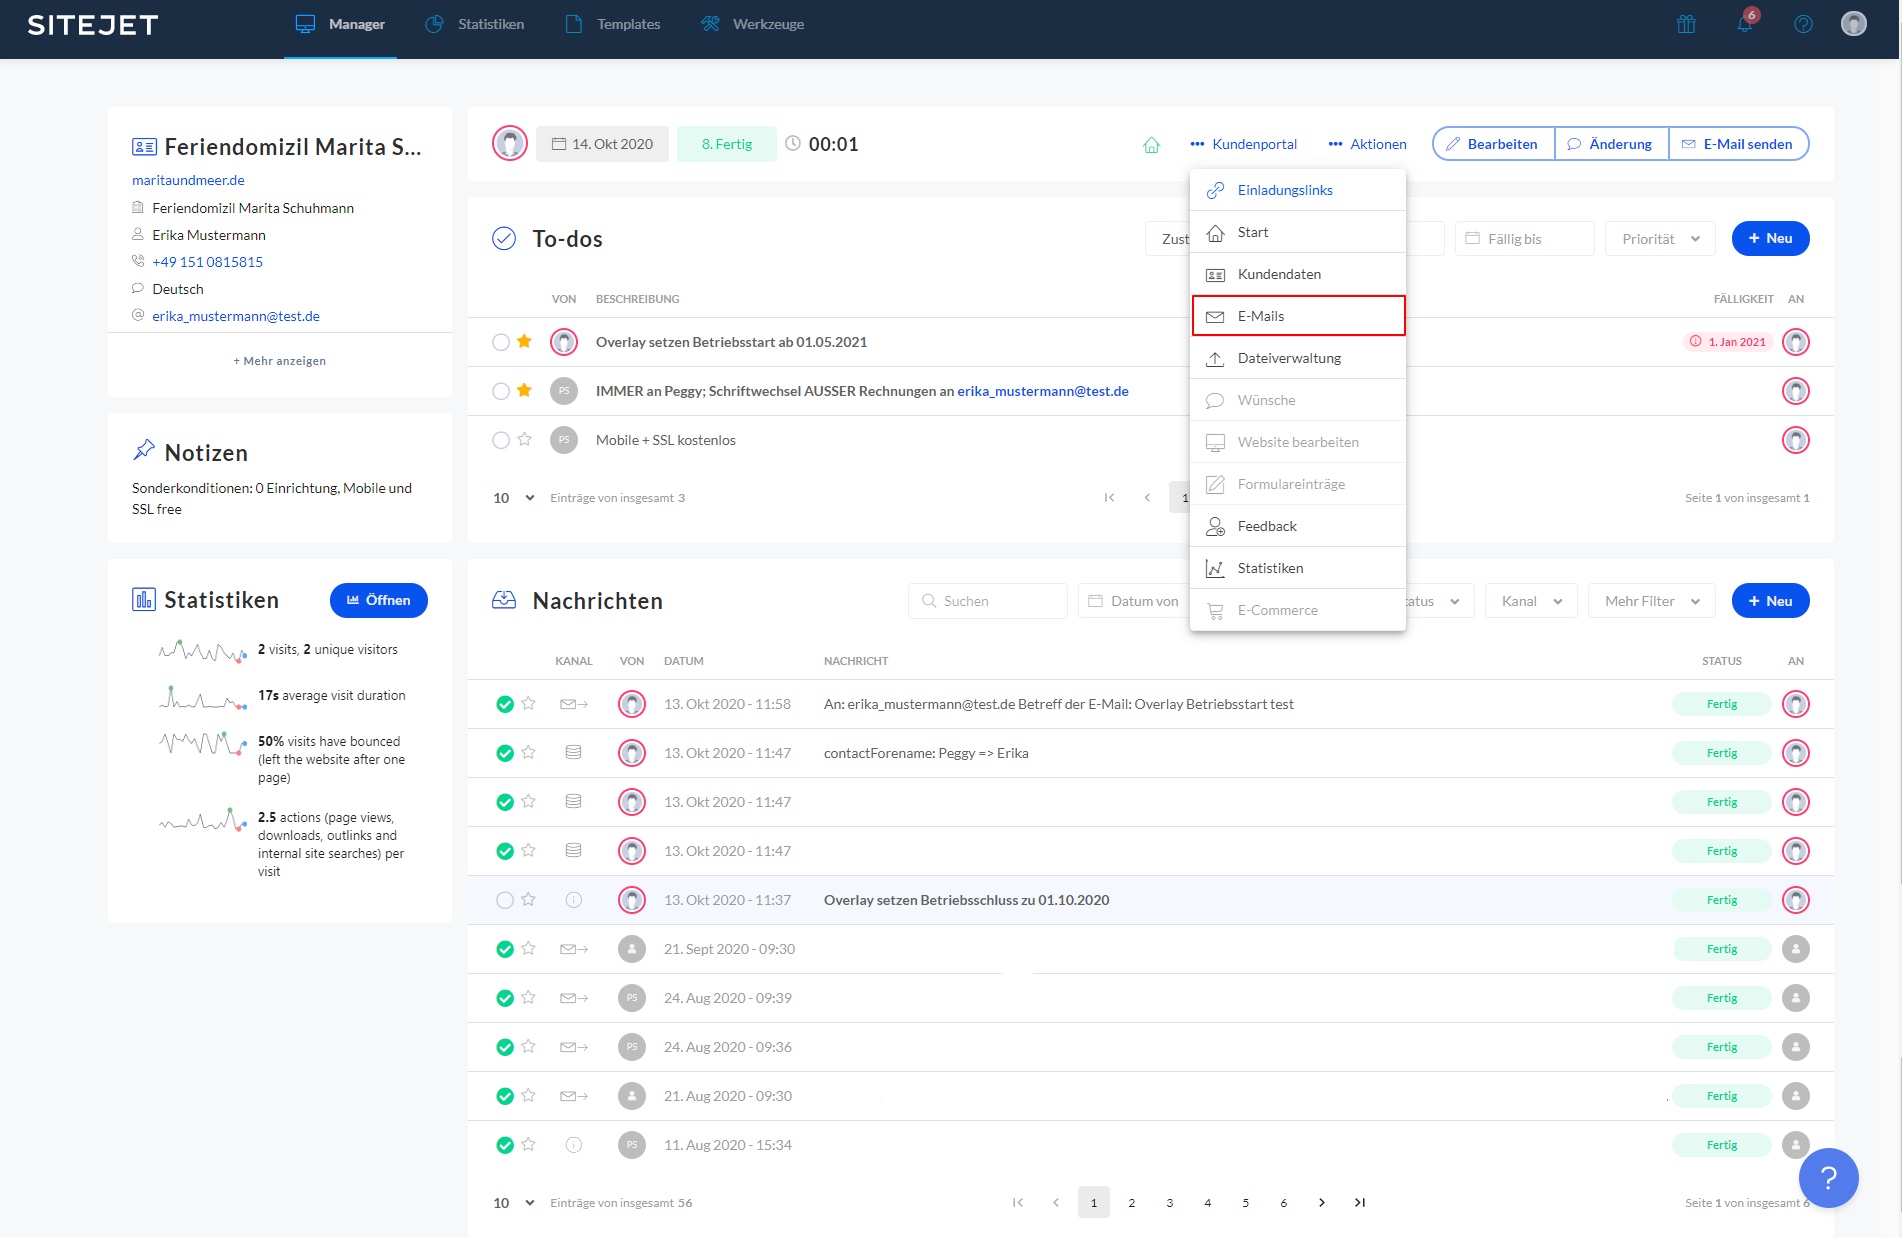This screenshot has width=1902, height=1238.
Task: Choose Dateiverwaltung in the menu
Action: coord(1298,358)
